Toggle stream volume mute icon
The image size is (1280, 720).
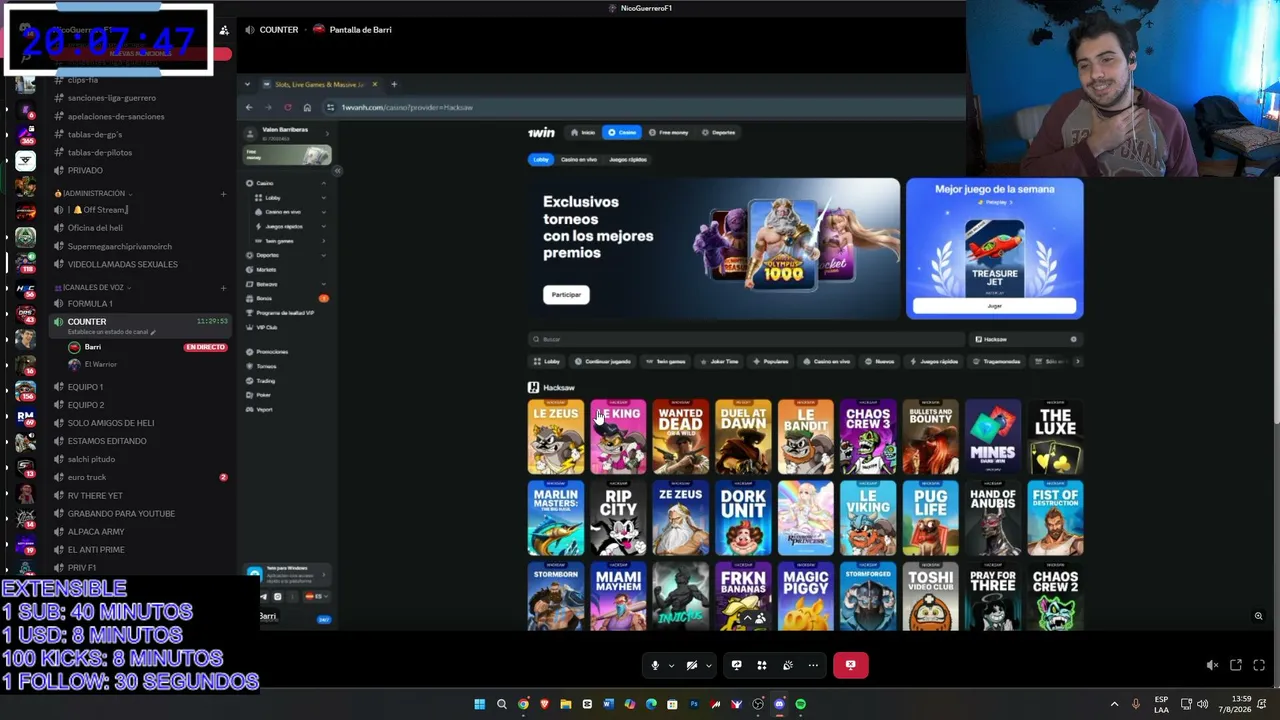(x=1212, y=665)
